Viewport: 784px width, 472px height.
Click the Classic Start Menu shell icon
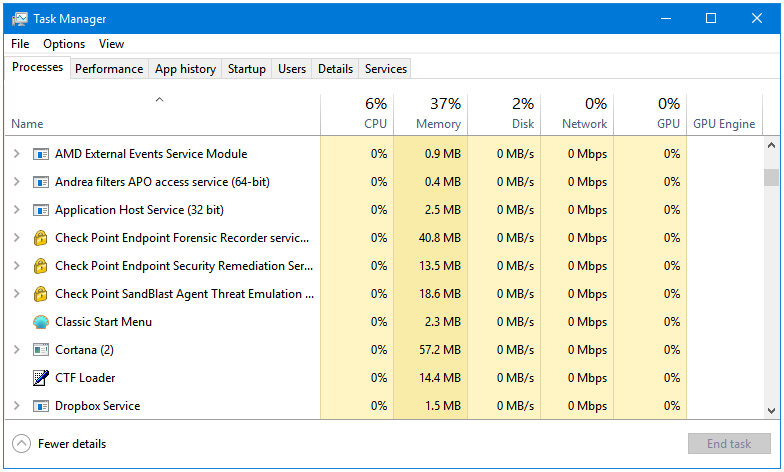coord(40,322)
